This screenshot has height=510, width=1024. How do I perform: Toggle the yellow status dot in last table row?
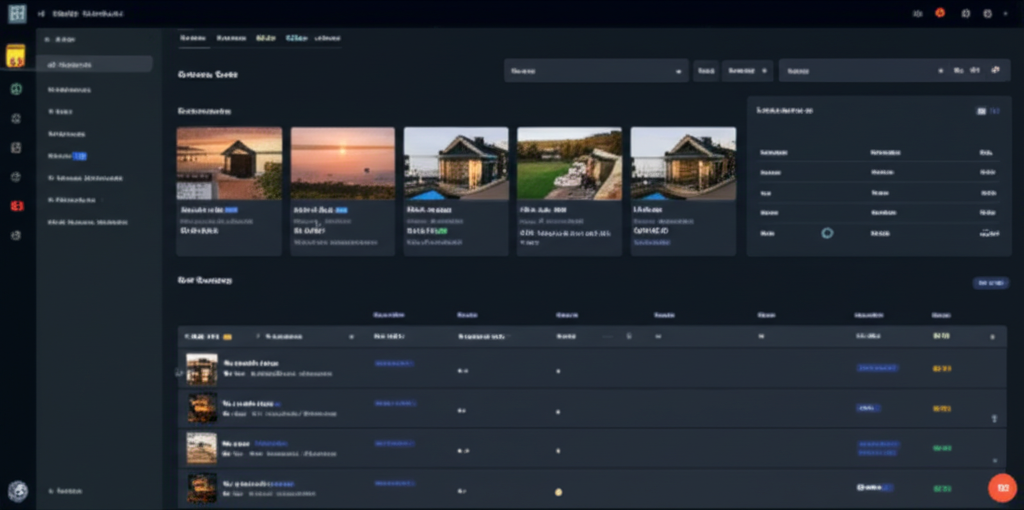pyautogui.click(x=558, y=491)
